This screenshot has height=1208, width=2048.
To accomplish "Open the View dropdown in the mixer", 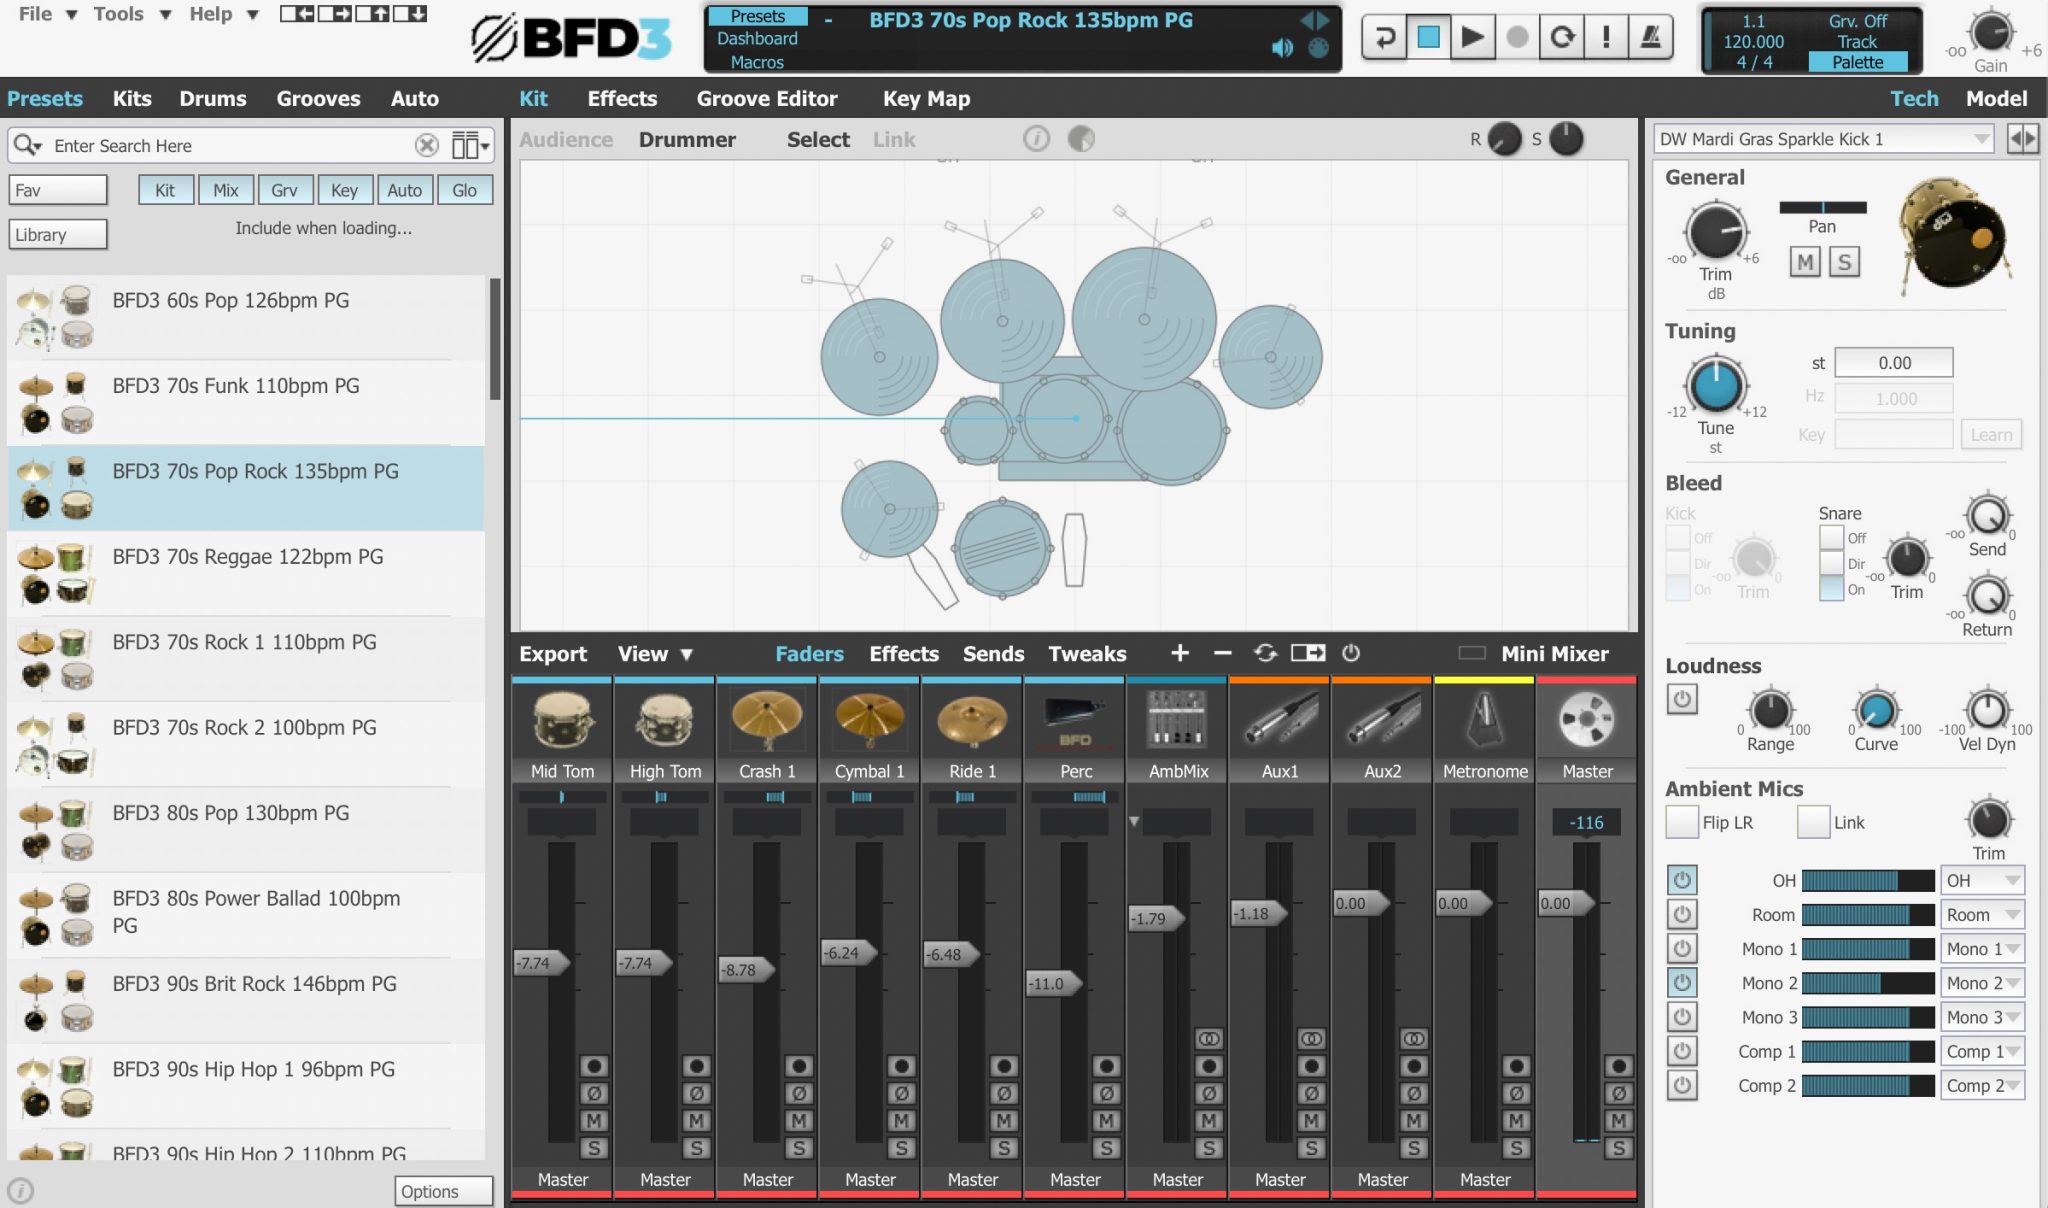I will (x=655, y=653).
